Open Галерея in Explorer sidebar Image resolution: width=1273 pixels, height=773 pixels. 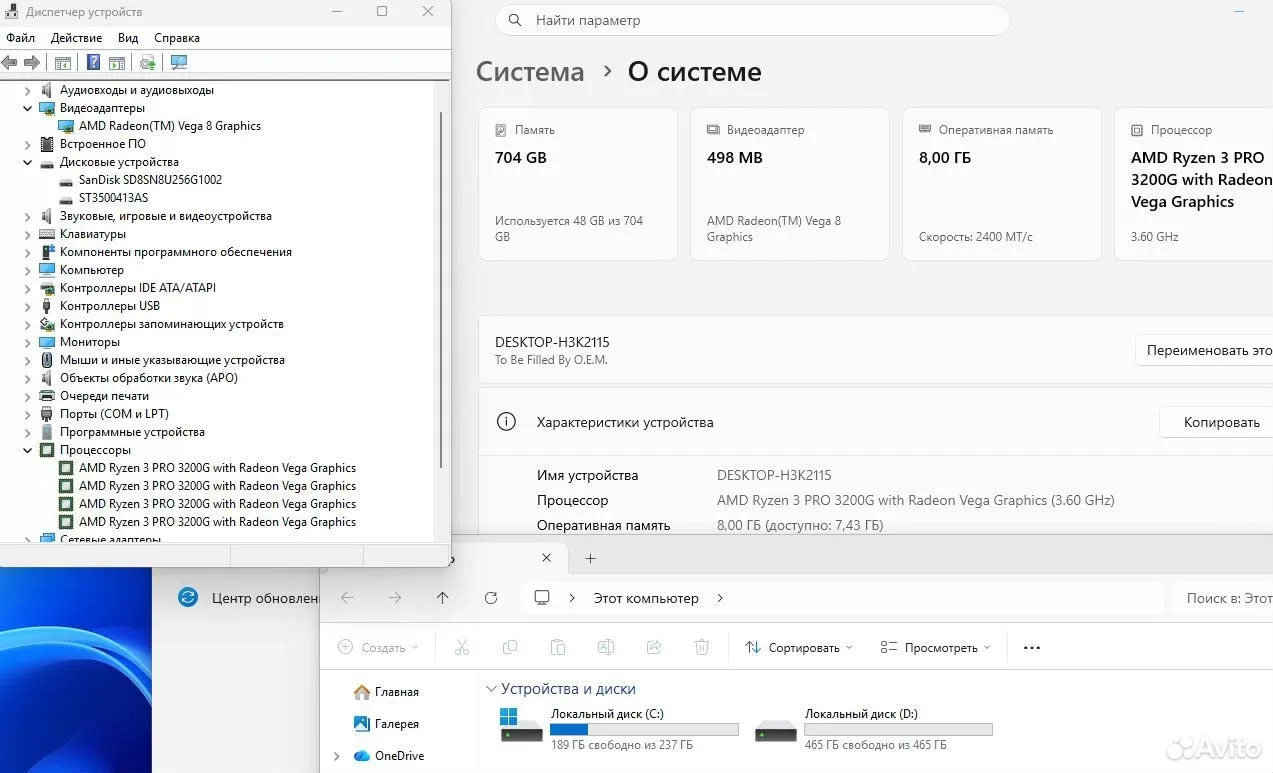point(387,724)
